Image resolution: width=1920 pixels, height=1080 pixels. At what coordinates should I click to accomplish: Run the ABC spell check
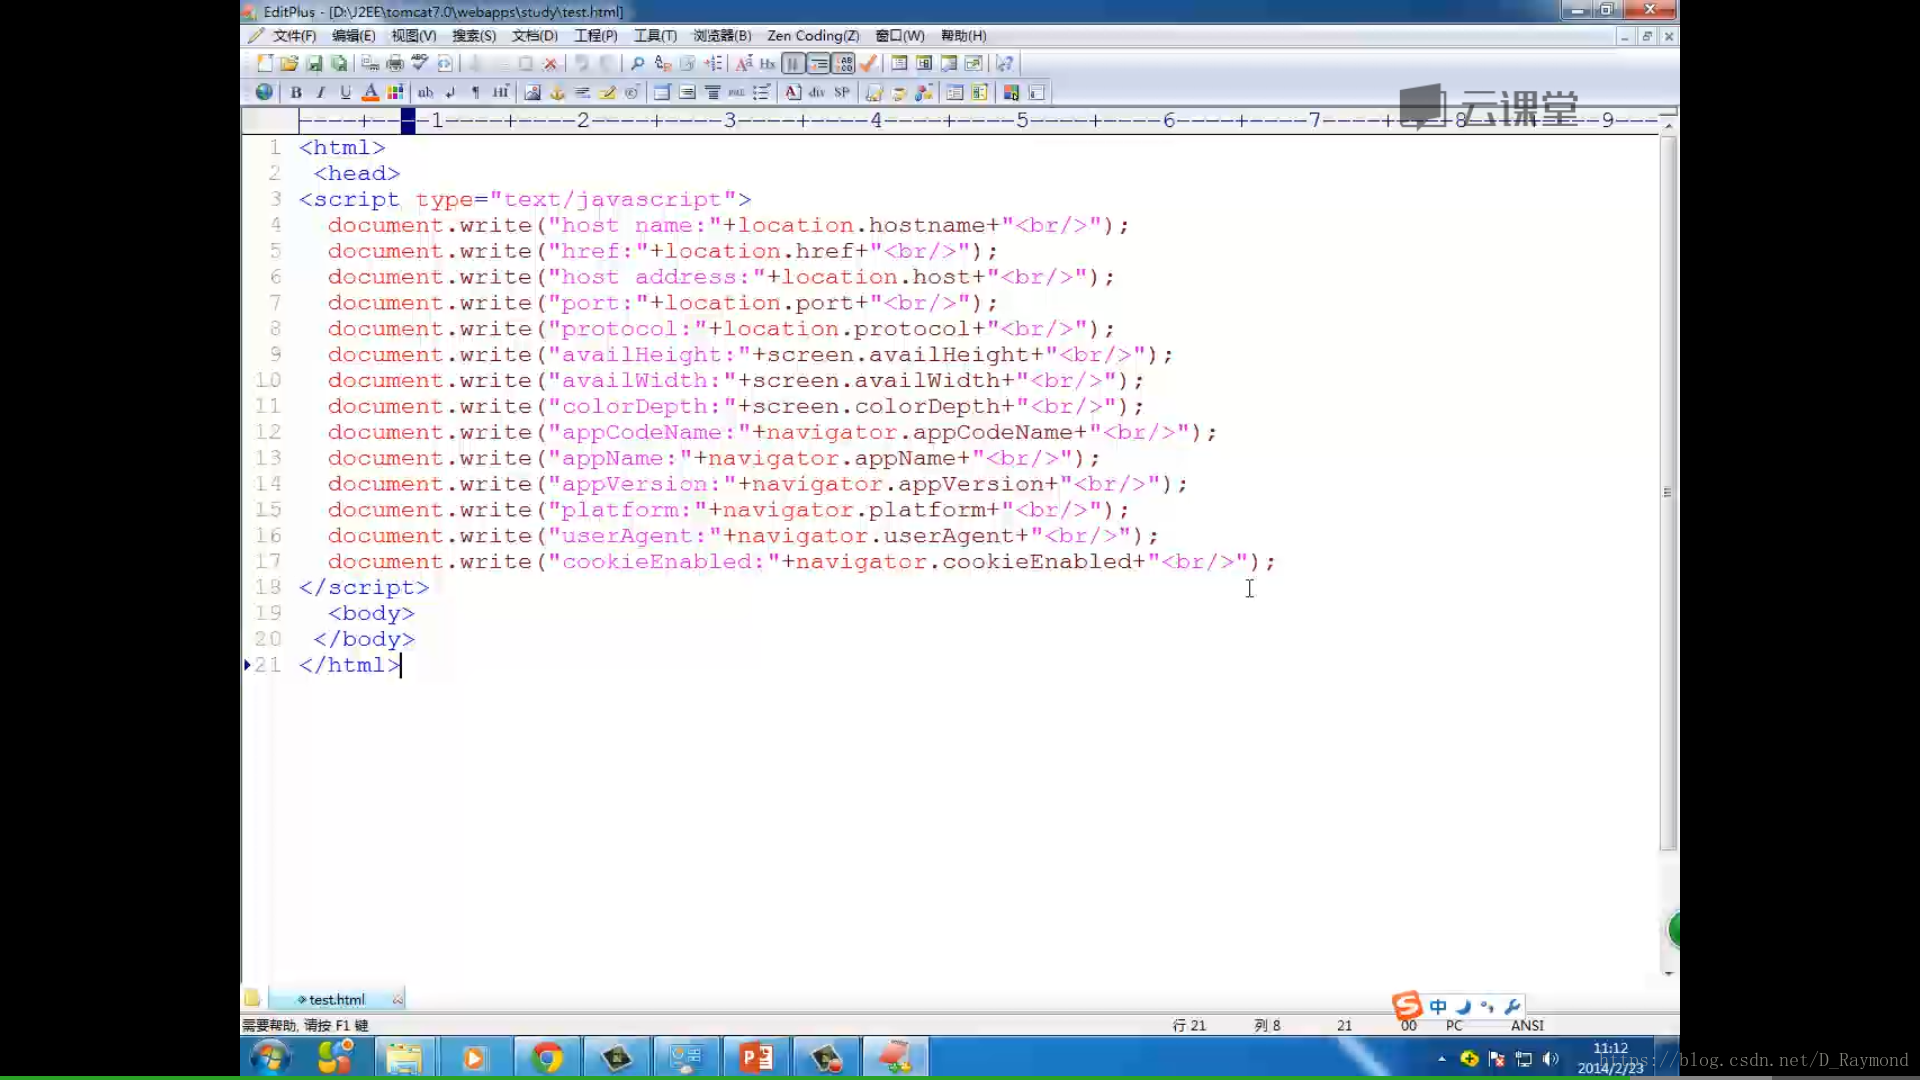tap(420, 63)
